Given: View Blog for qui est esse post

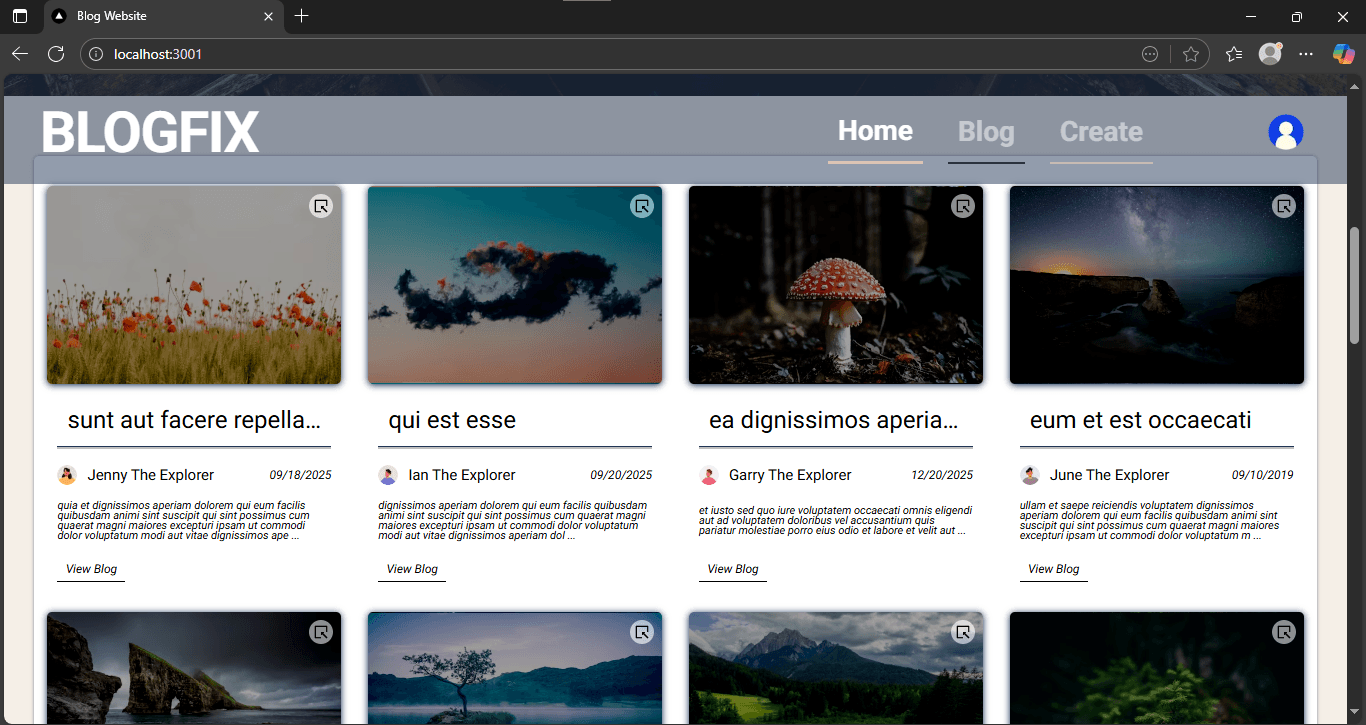Looking at the screenshot, I should click(x=412, y=569).
